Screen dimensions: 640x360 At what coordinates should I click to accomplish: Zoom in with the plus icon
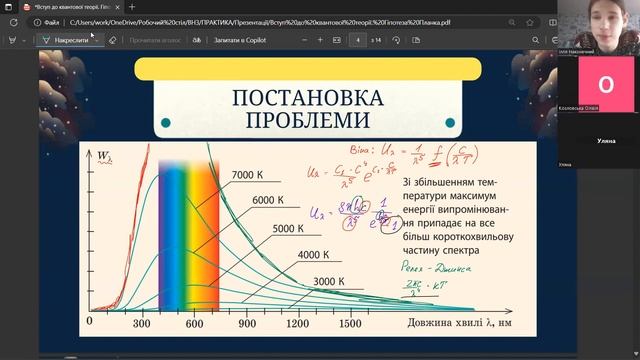pos(320,40)
